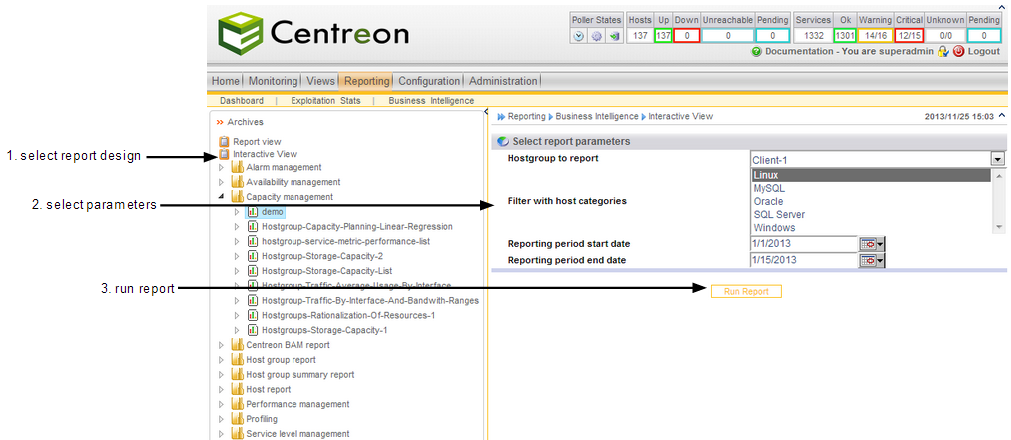Click the Centreon BAM report folder icon
The width and height of the screenshot is (1011, 440).
click(238, 345)
